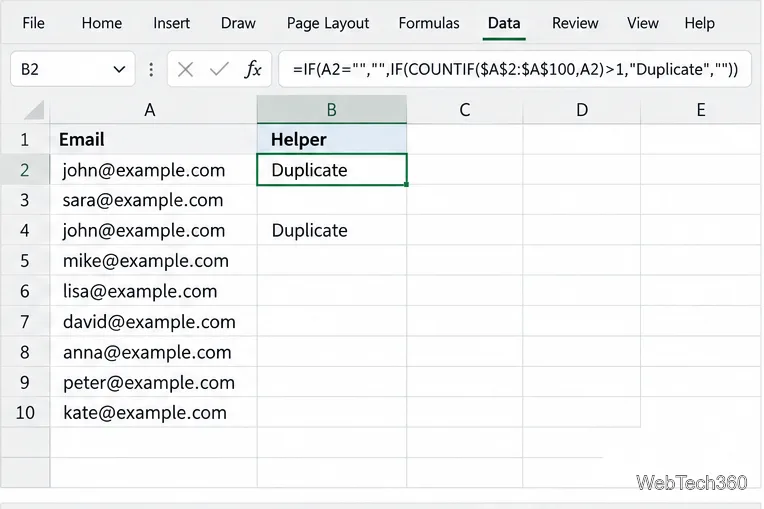Click the Helper header cell
This screenshot has width=764, height=509.
(332, 140)
